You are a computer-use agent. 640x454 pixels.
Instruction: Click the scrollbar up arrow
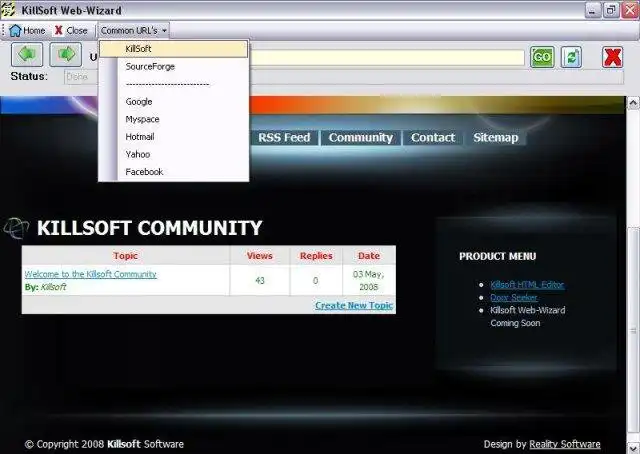pyautogui.click(x=633, y=102)
